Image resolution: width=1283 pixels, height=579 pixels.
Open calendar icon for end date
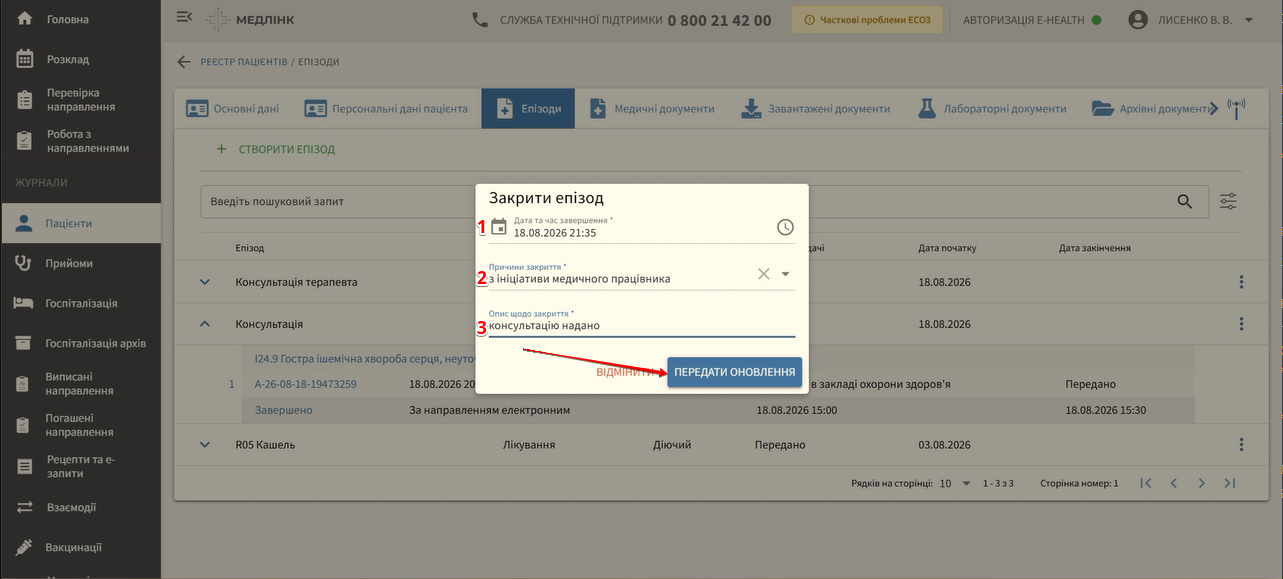click(x=498, y=227)
